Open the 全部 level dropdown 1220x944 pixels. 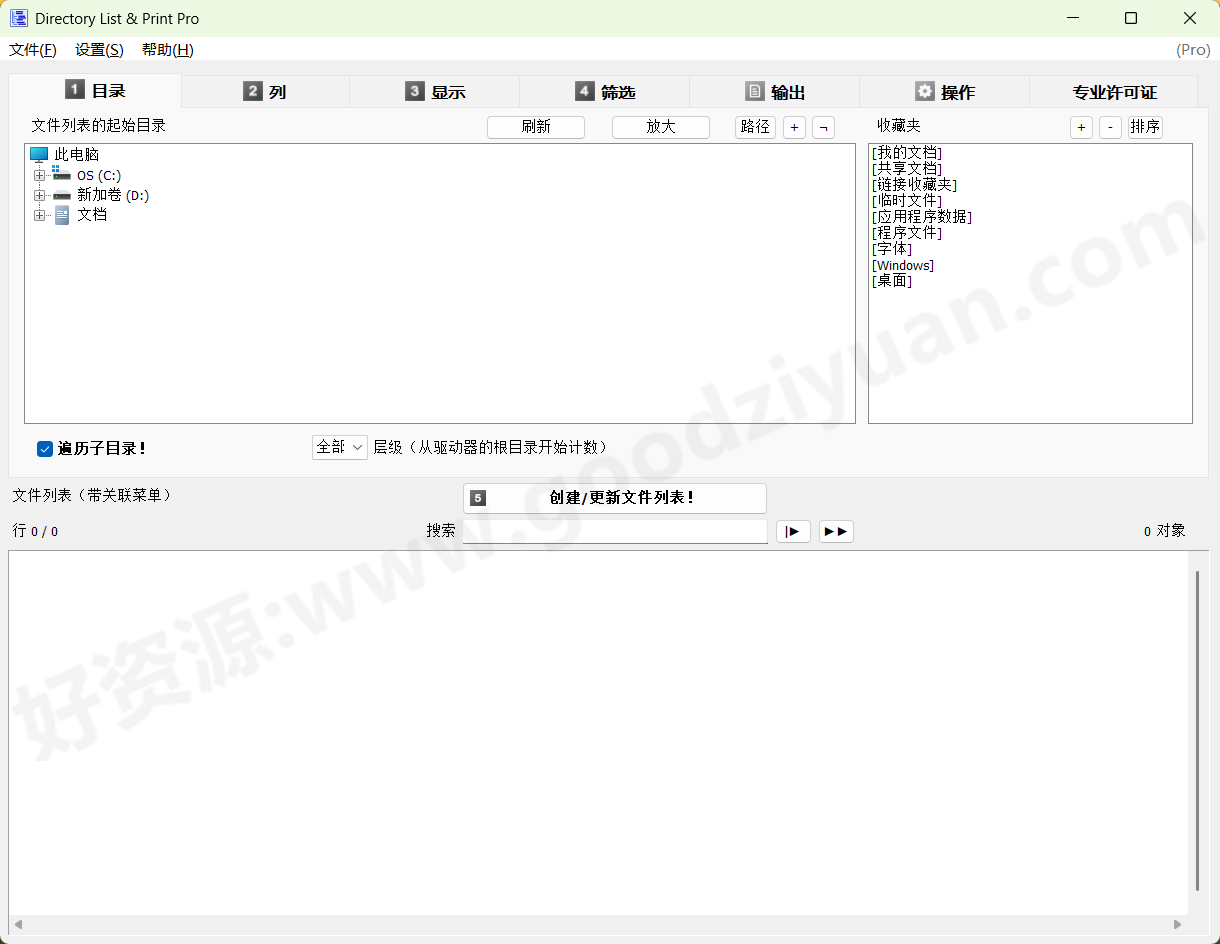[339, 447]
